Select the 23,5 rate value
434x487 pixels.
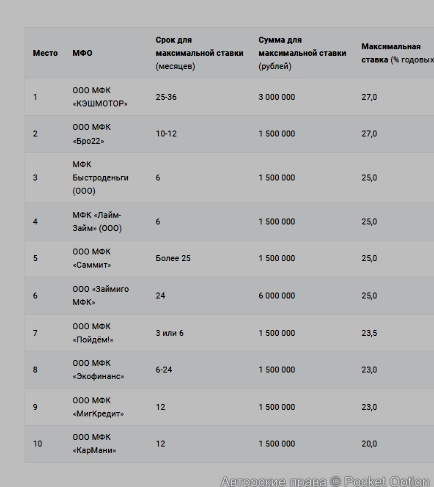(369, 333)
